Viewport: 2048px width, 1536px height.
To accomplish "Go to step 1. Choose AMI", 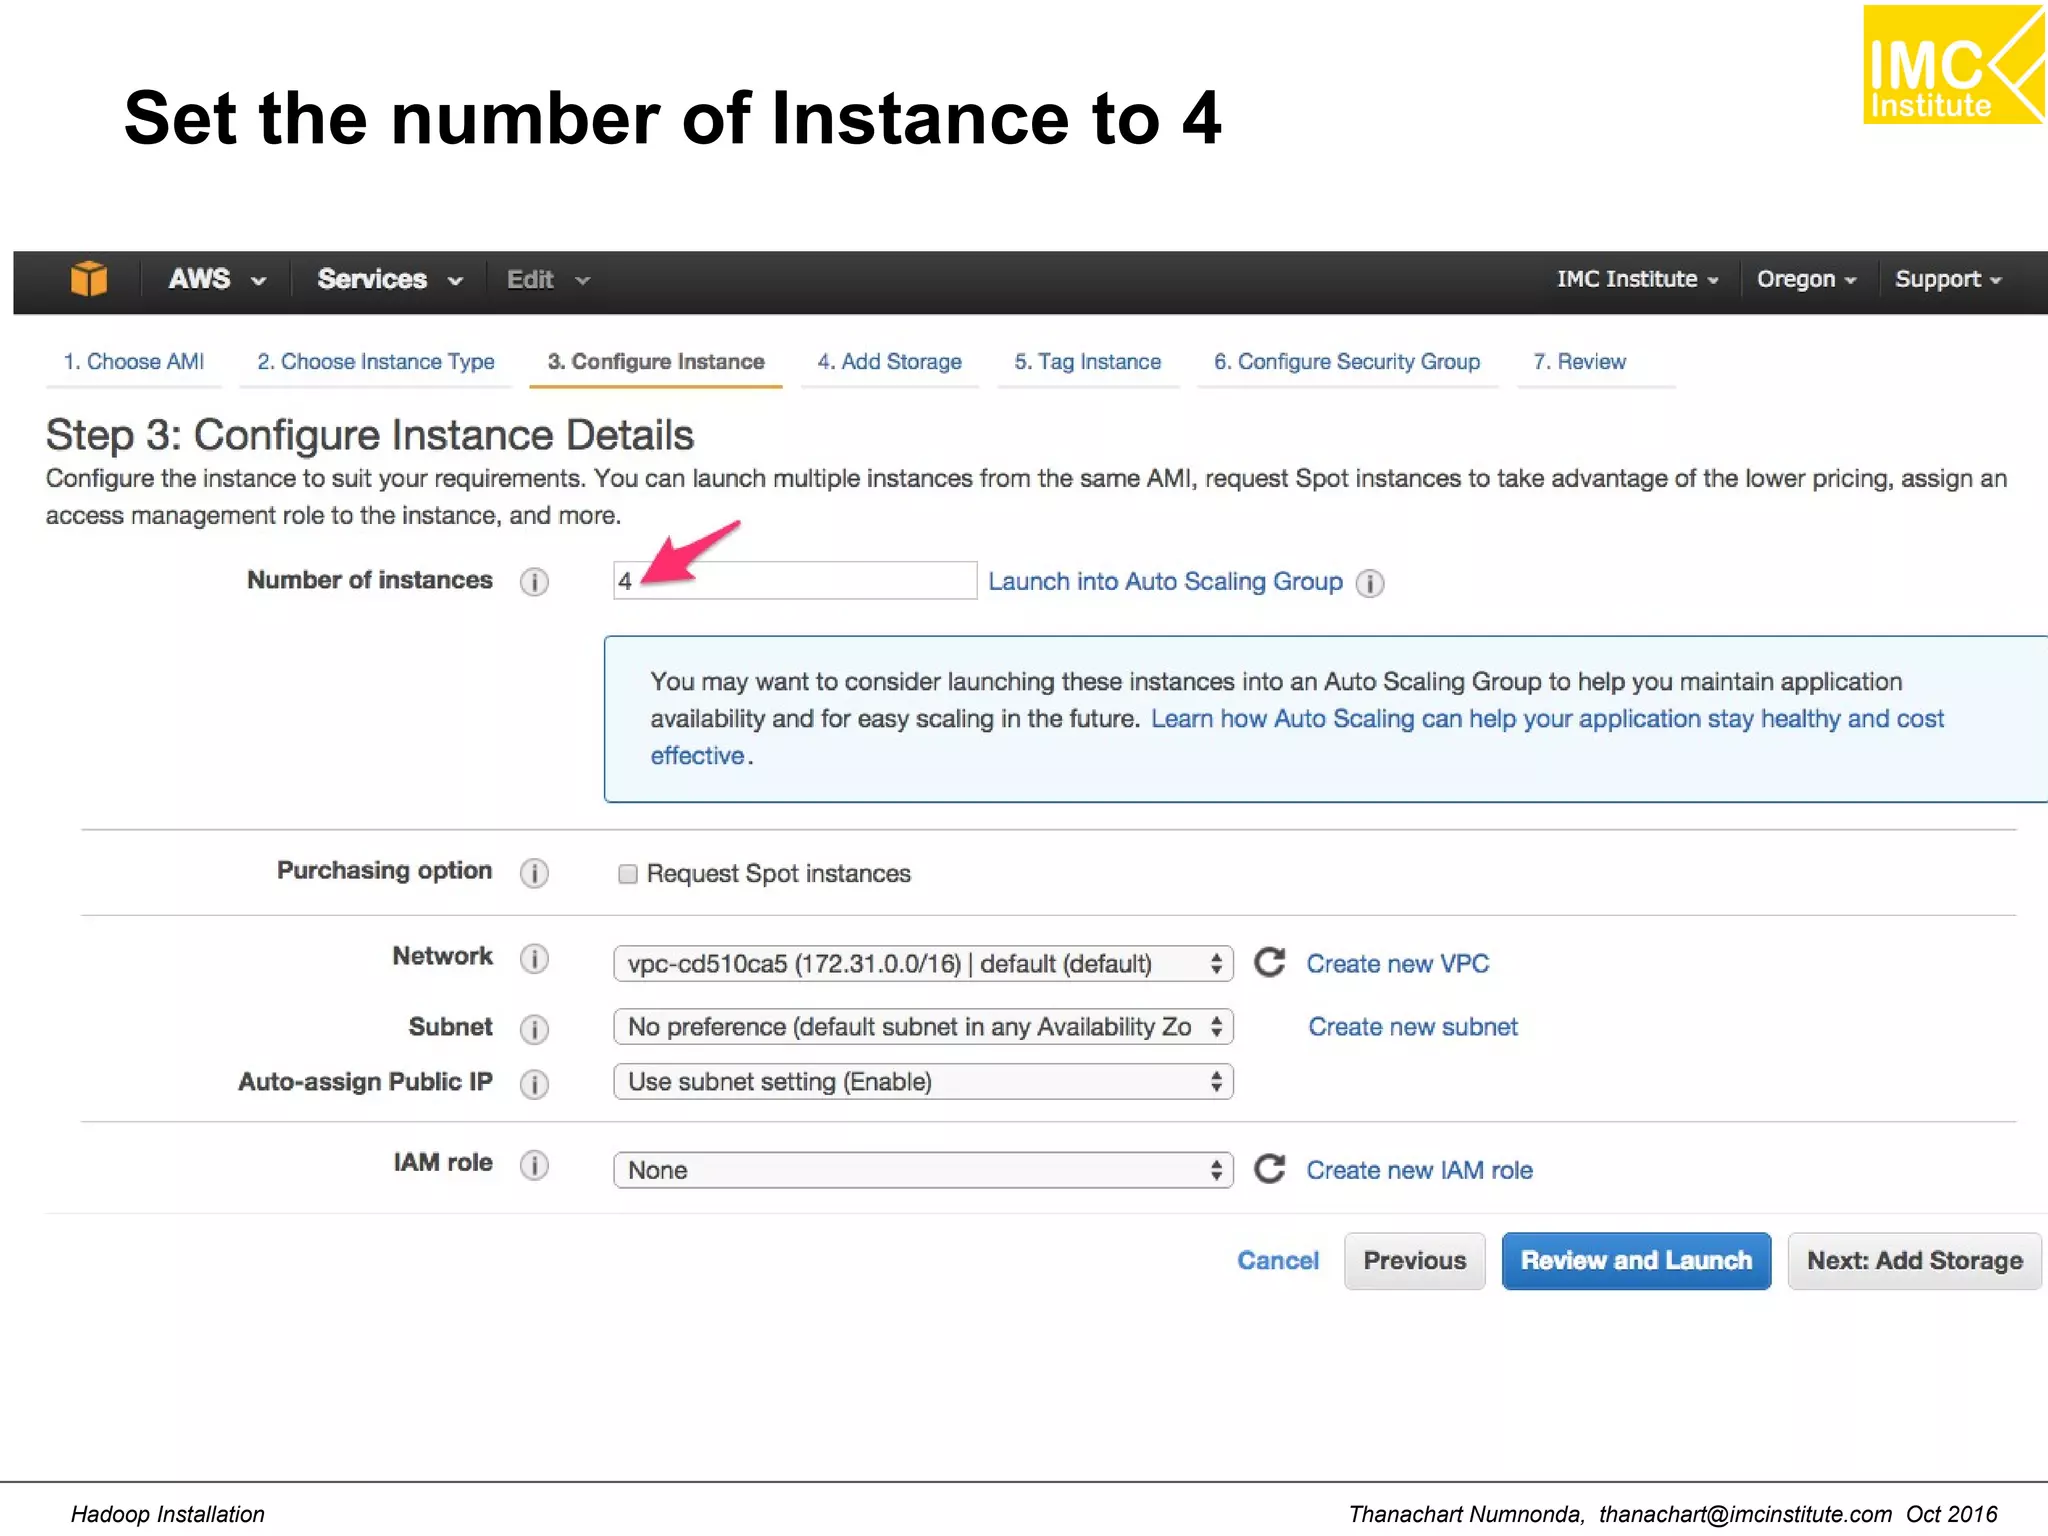I will coord(134,362).
